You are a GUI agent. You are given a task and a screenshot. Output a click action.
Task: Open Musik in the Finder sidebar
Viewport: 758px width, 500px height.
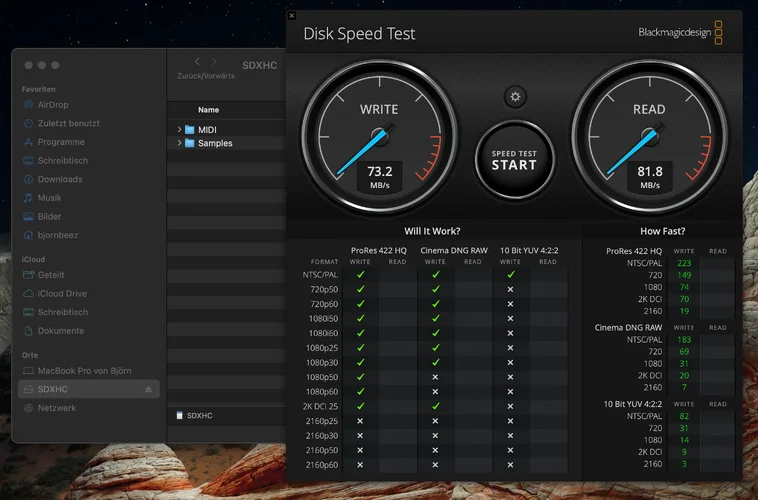49,198
